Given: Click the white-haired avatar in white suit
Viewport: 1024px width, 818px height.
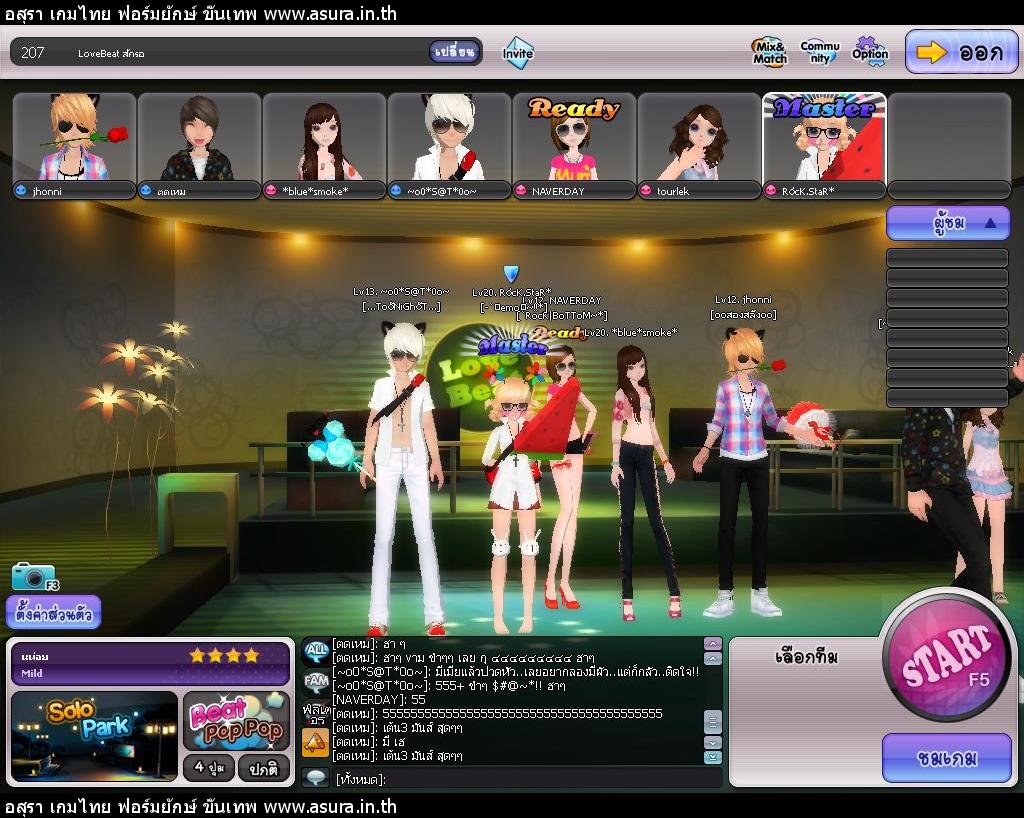Looking at the screenshot, I should tap(404, 480).
